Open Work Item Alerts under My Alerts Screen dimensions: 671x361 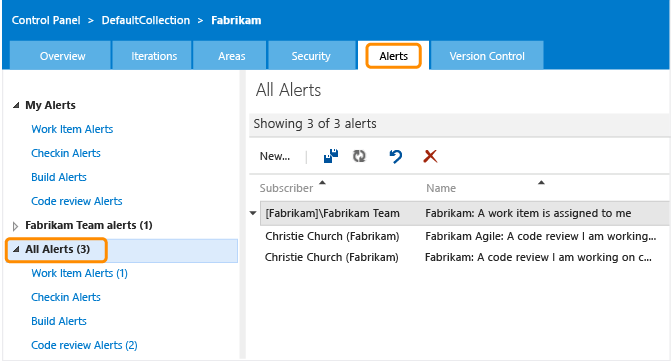point(72,129)
